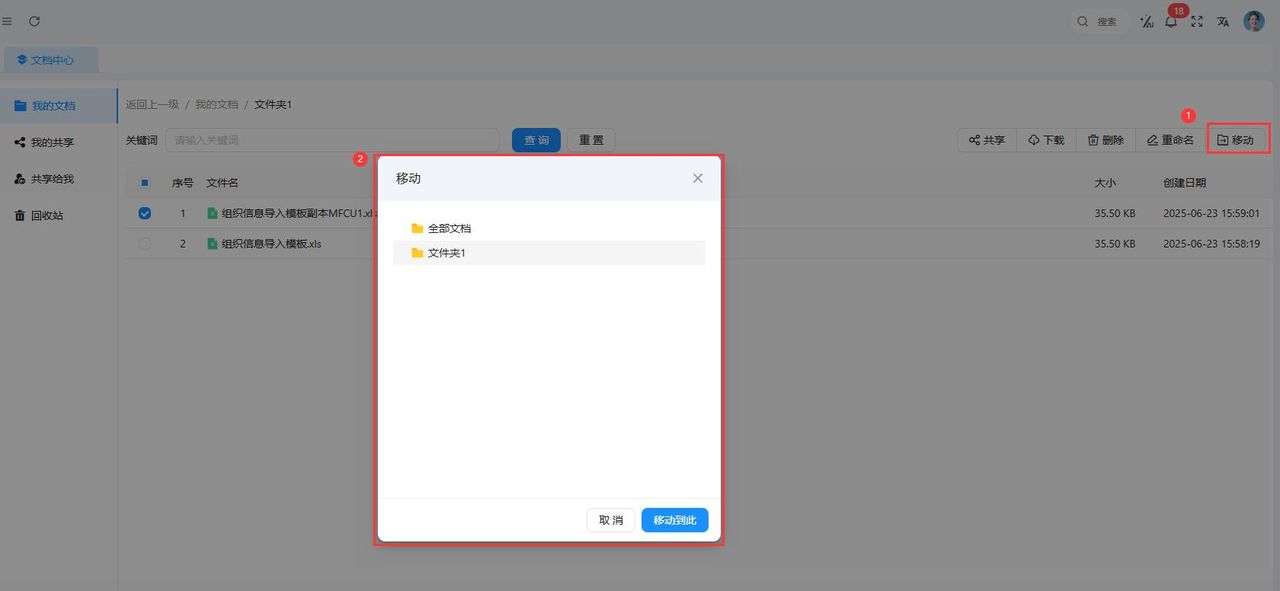Viewport: 1280px width, 591px height.
Task: Click the 移动 toolbar button
Action: tap(1236, 140)
